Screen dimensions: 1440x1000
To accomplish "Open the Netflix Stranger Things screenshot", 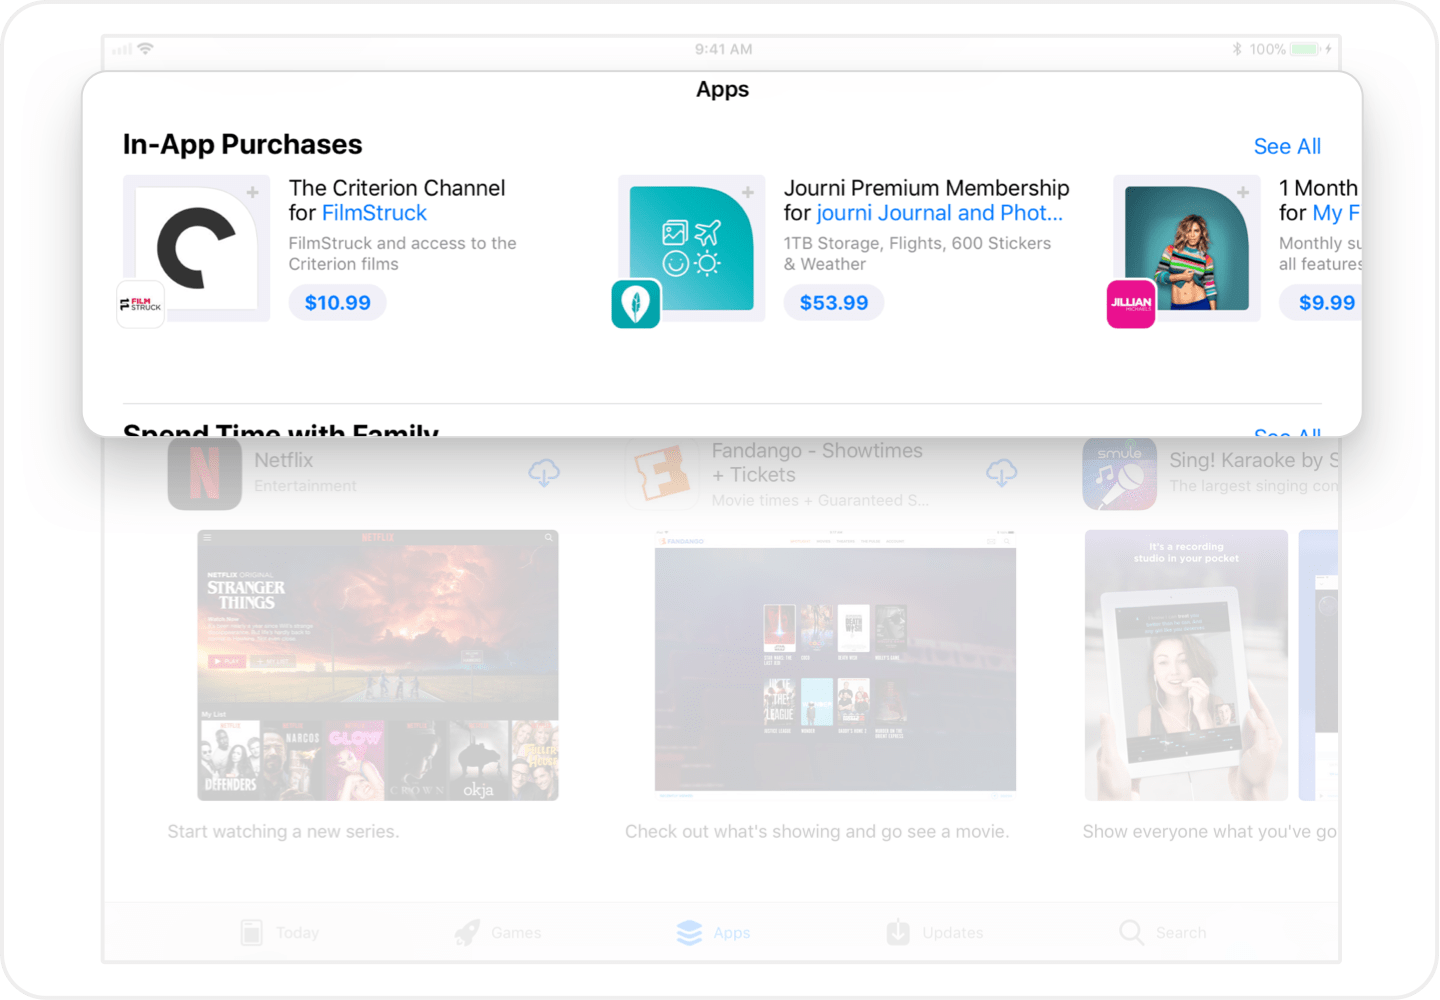I will coord(378,665).
